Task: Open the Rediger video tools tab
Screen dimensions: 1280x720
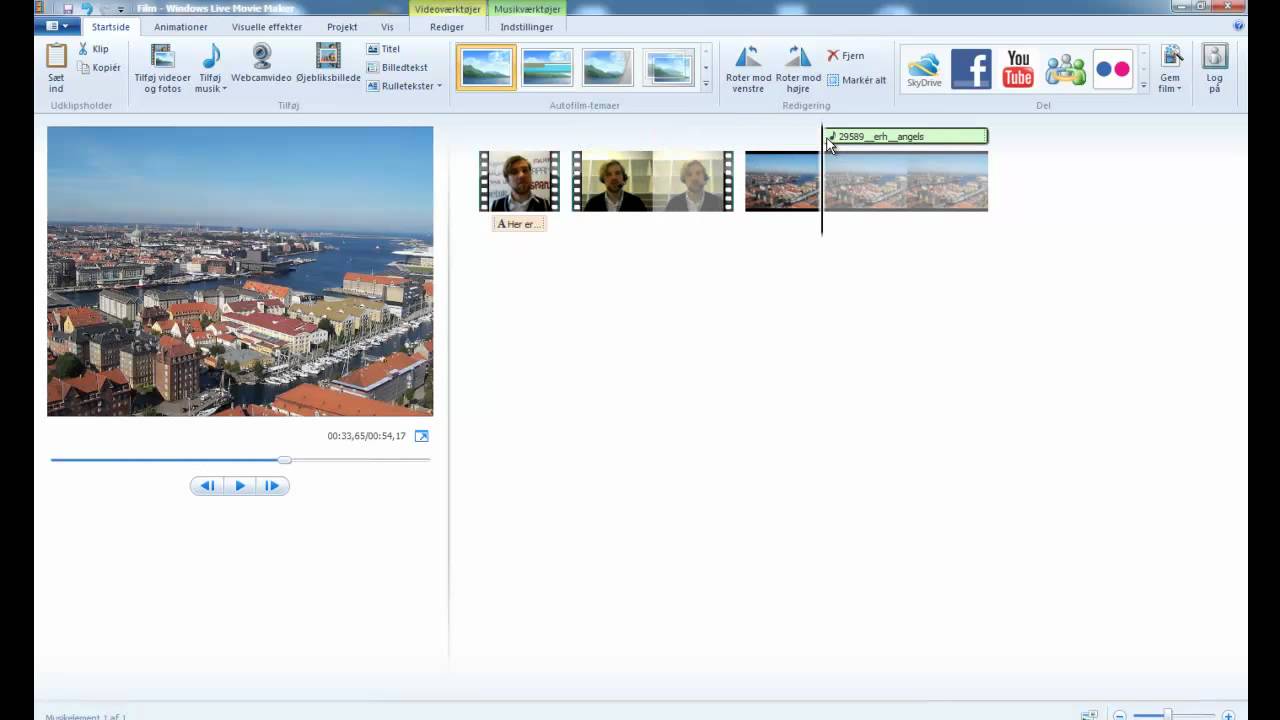Action: (x=447, y=27)
